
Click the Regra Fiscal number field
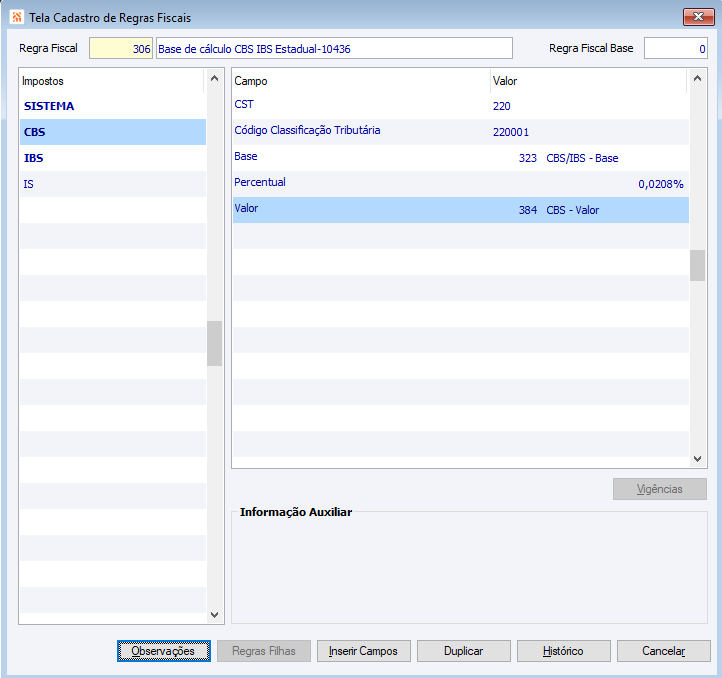pos(121,48)
